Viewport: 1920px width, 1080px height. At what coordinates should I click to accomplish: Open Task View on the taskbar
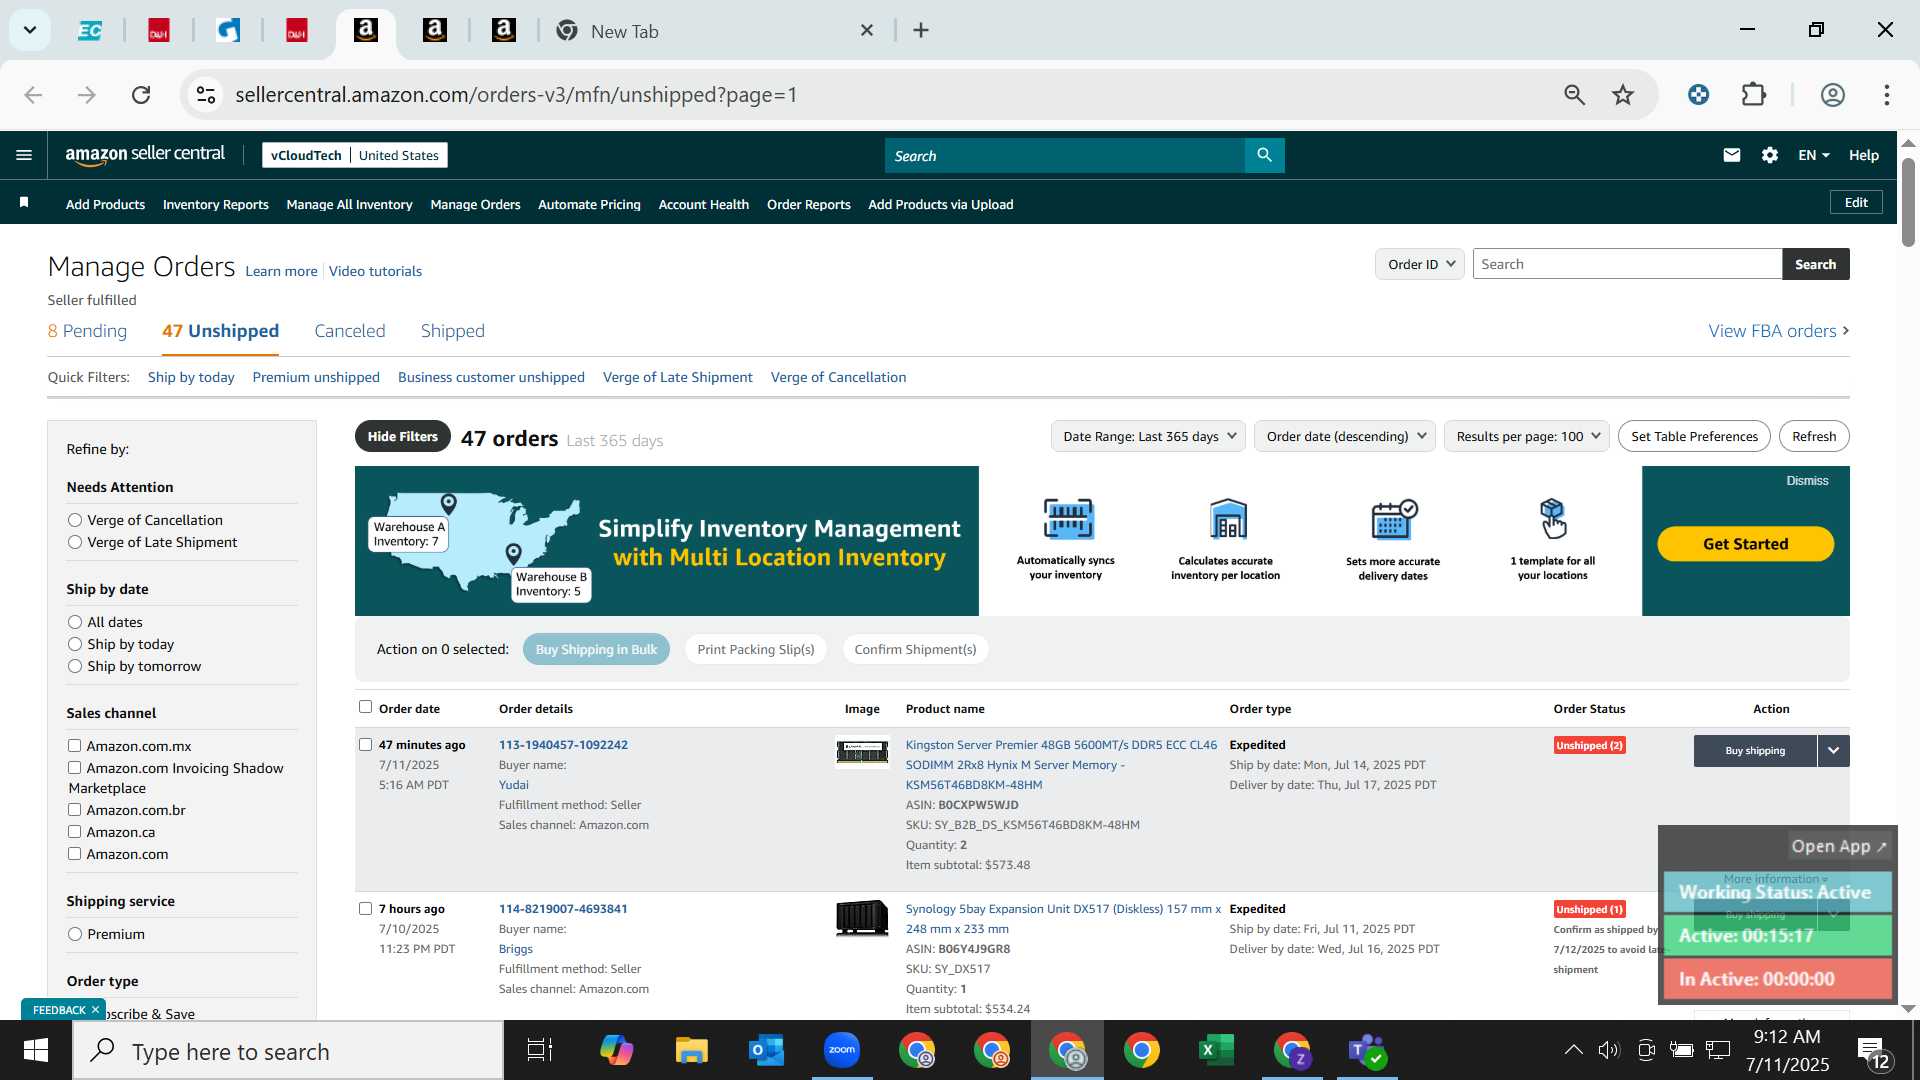[x=540, y=1050]
